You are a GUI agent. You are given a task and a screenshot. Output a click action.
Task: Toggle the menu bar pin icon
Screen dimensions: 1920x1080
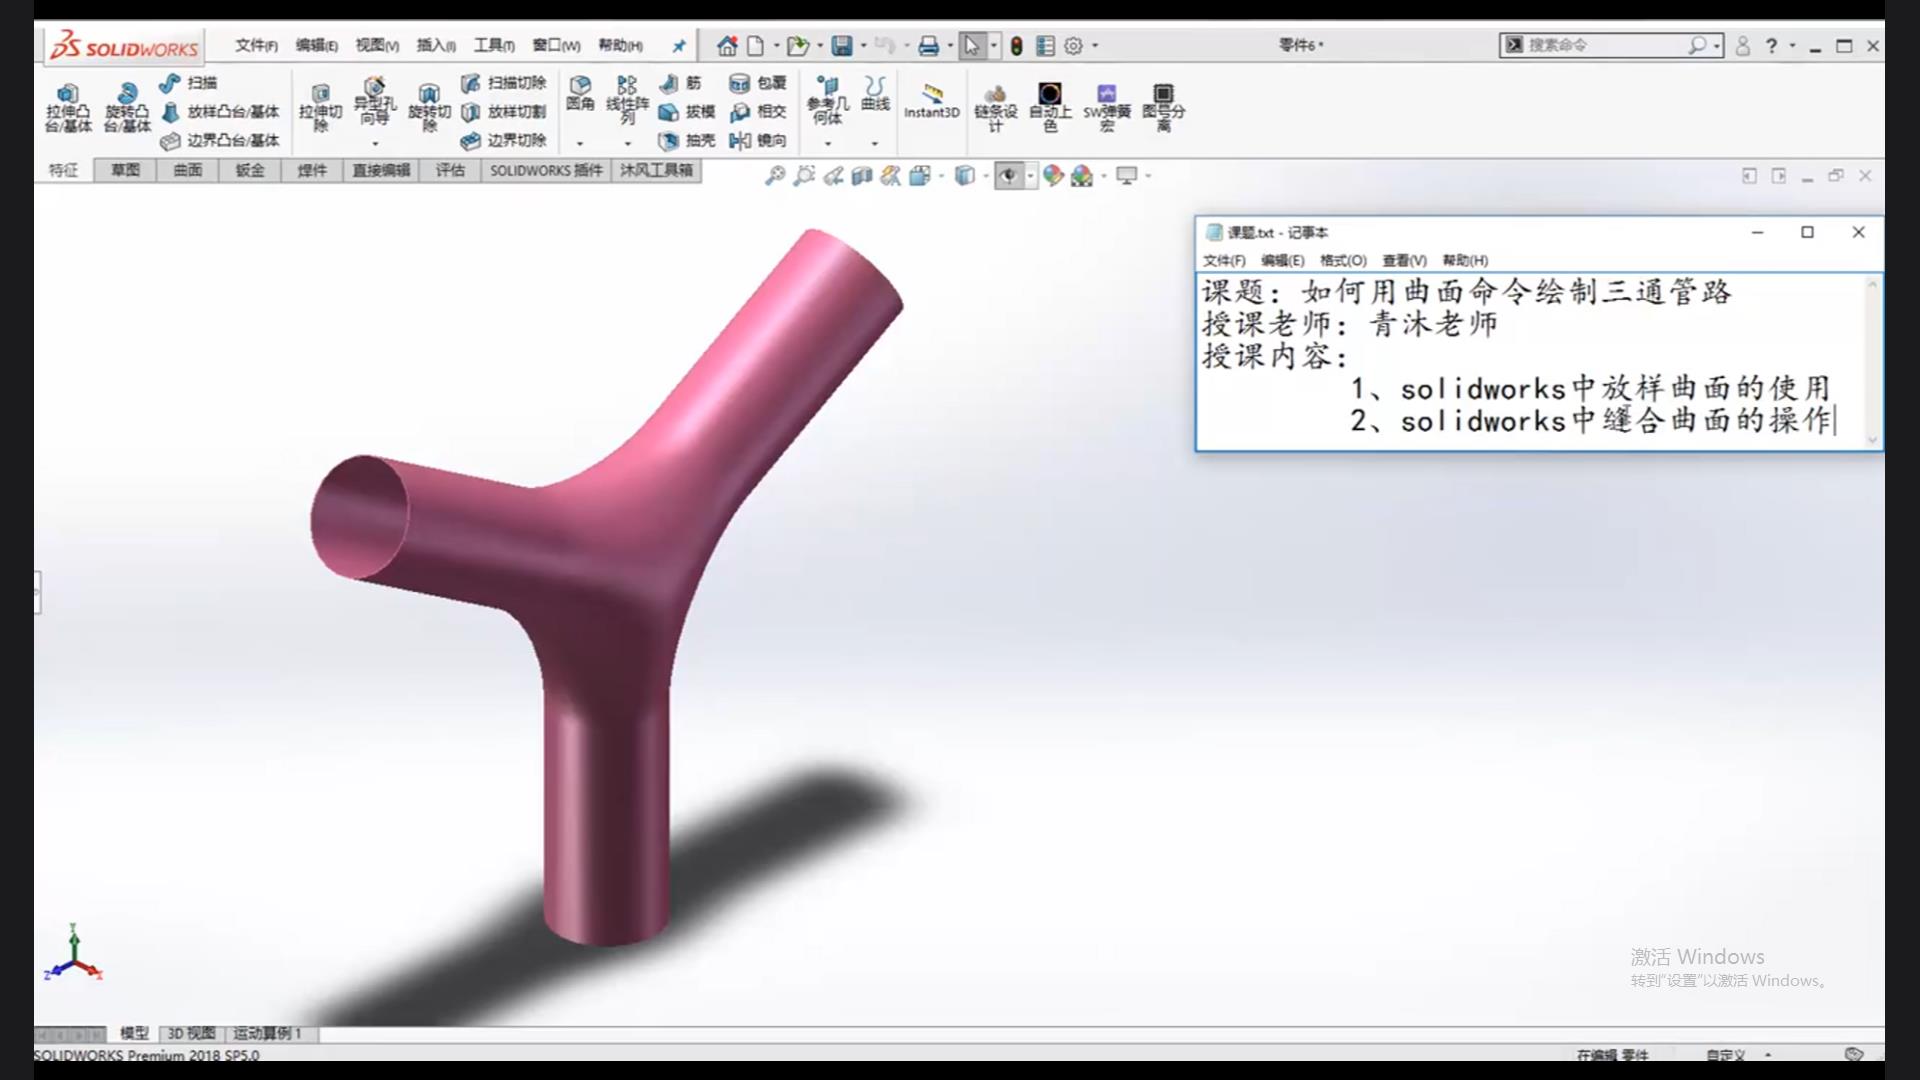(679, 46)
